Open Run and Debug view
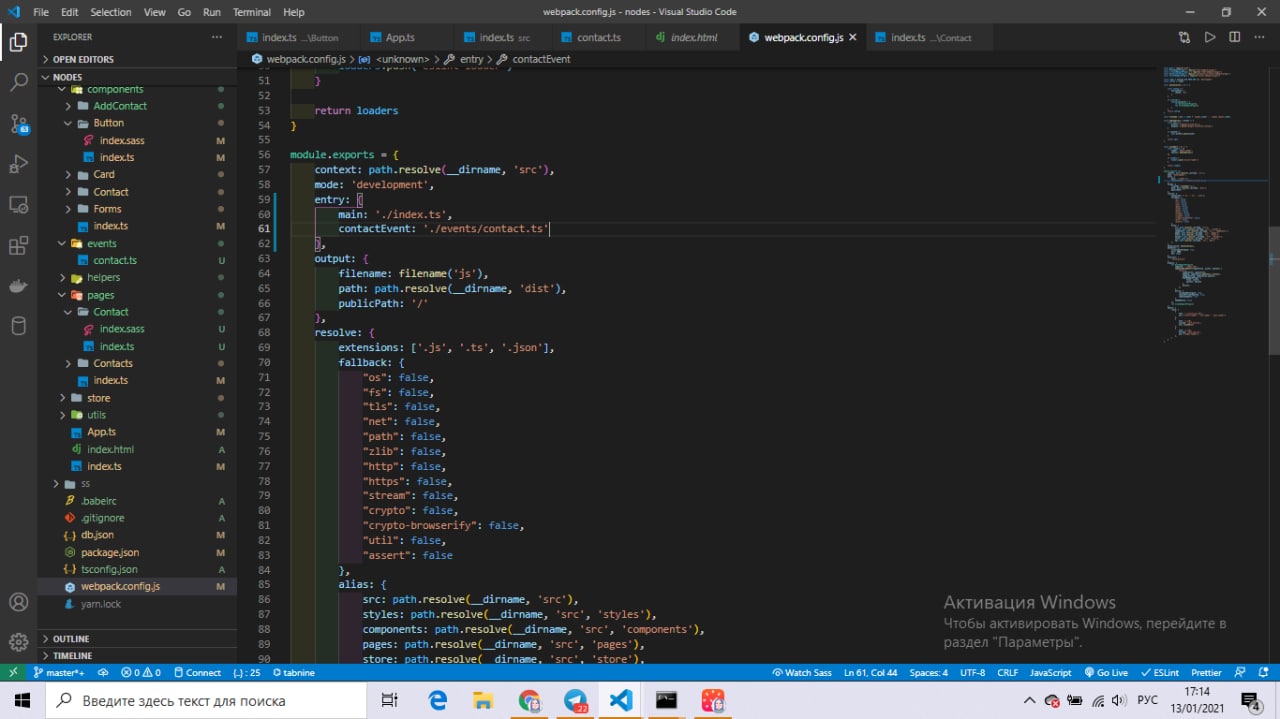The width and height of the screenshot is (1280, 719). coord(18,164)
